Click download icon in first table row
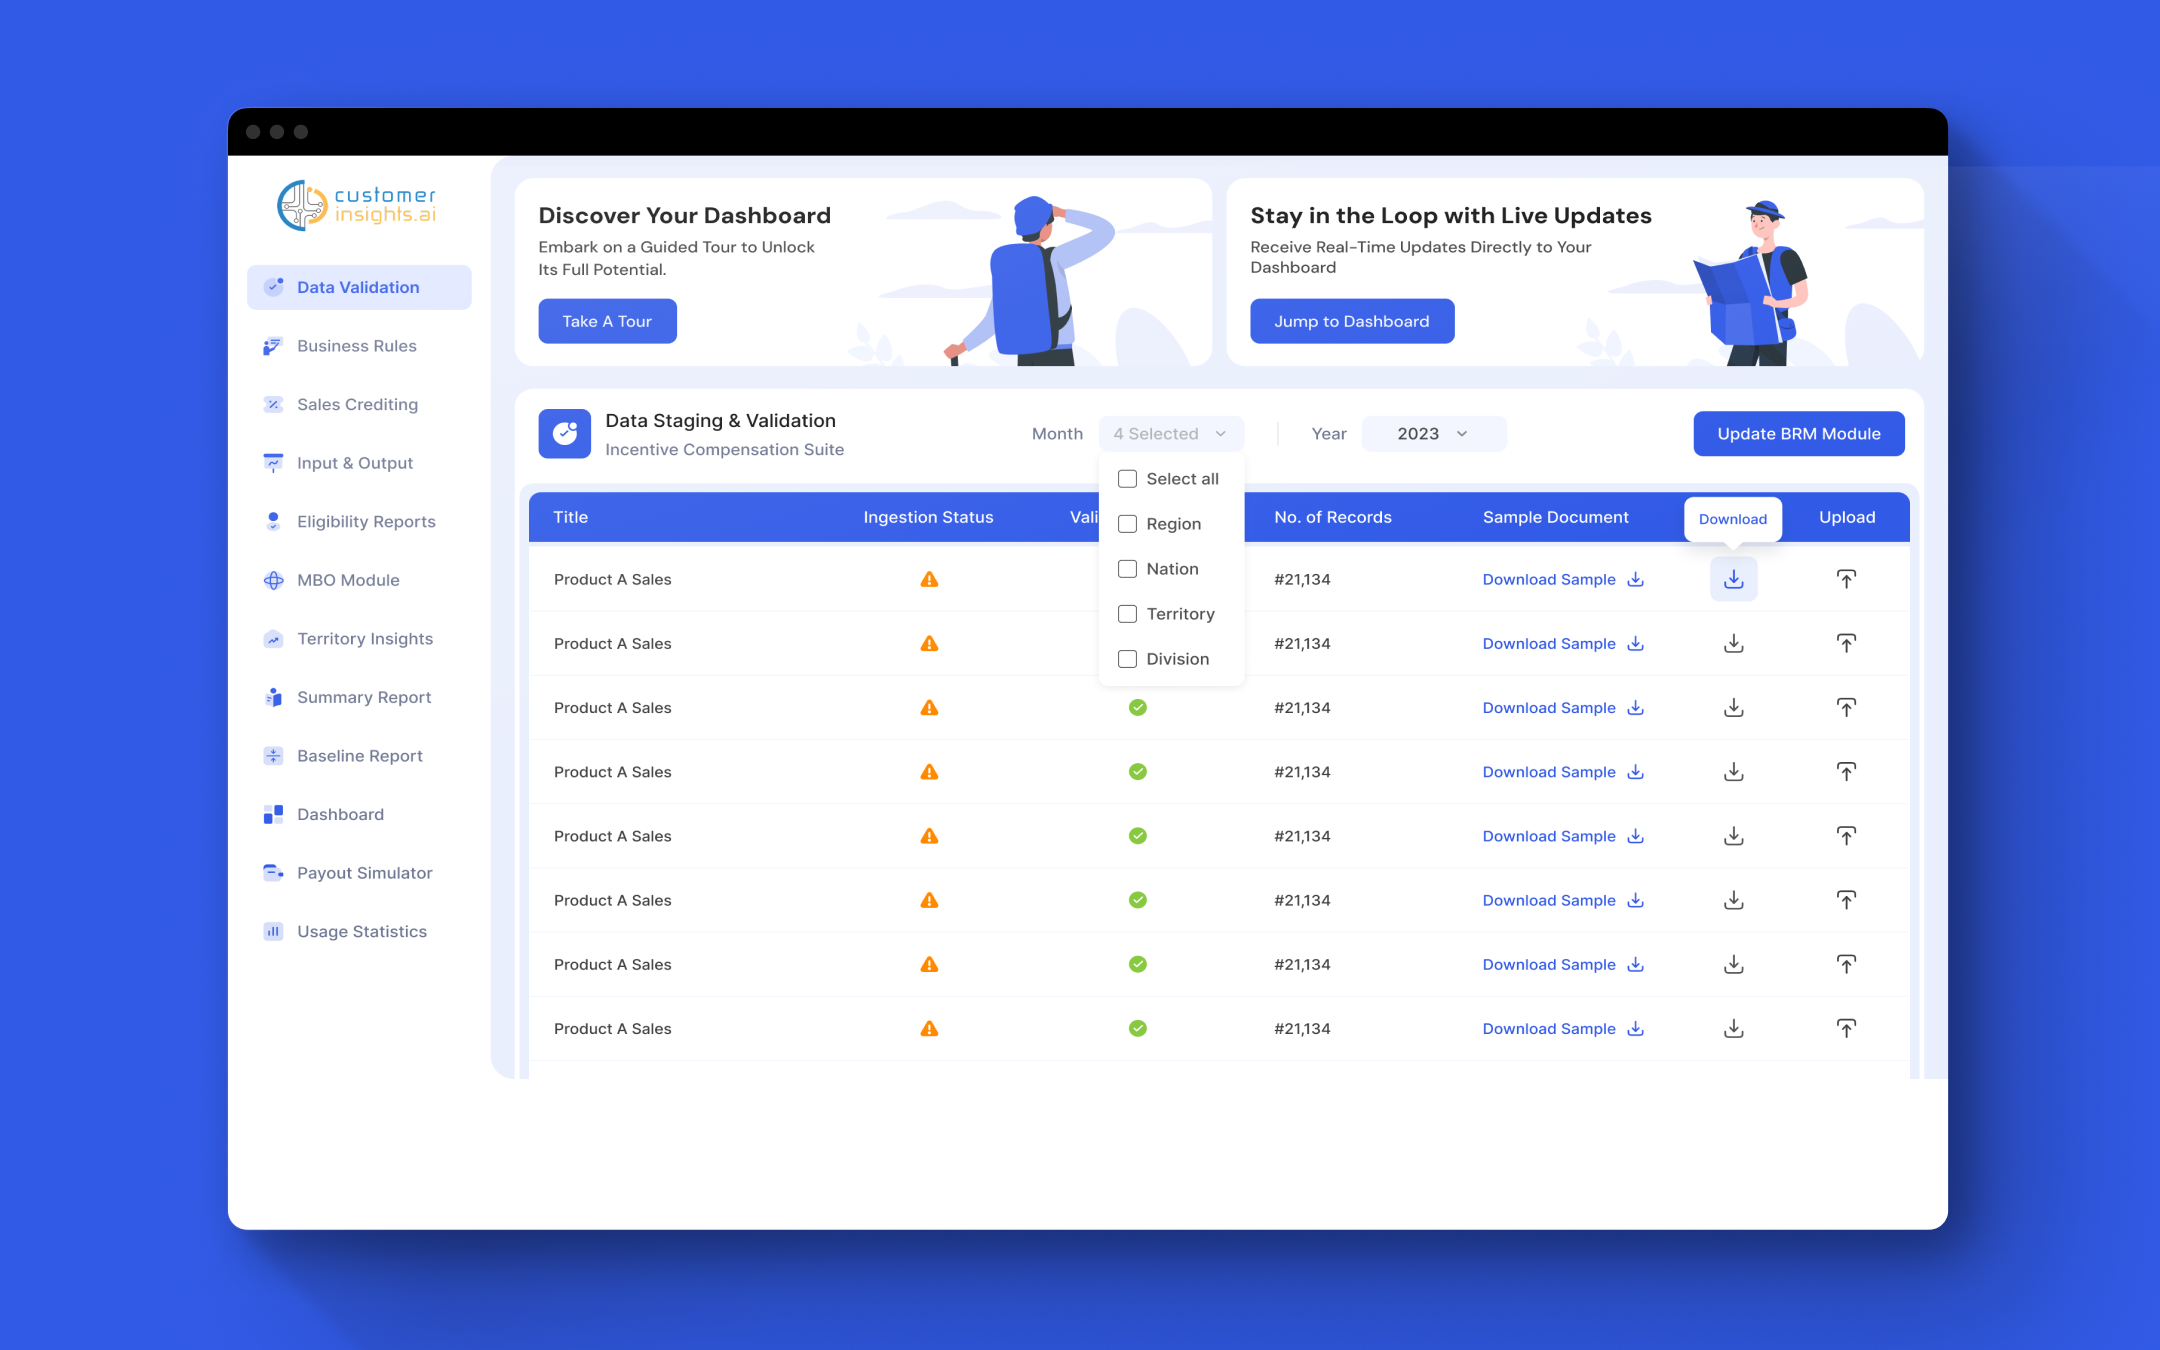The height and width of the screenshot is (1350, 2160). coord(1733,580)
